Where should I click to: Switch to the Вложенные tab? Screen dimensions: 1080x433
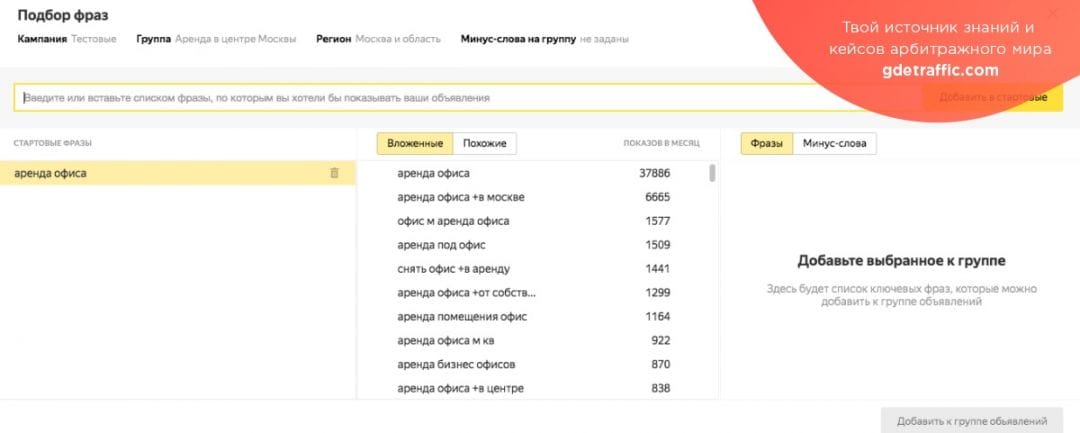415,143
